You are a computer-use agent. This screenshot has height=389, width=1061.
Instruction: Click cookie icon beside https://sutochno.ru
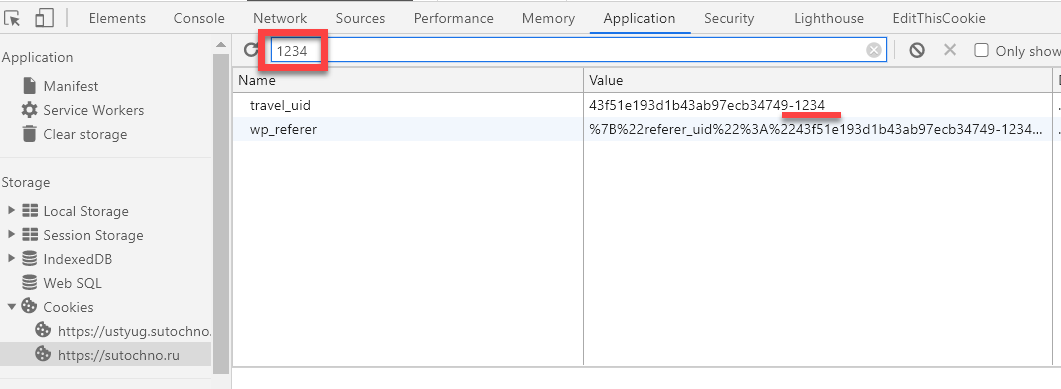tap(43, 354)
